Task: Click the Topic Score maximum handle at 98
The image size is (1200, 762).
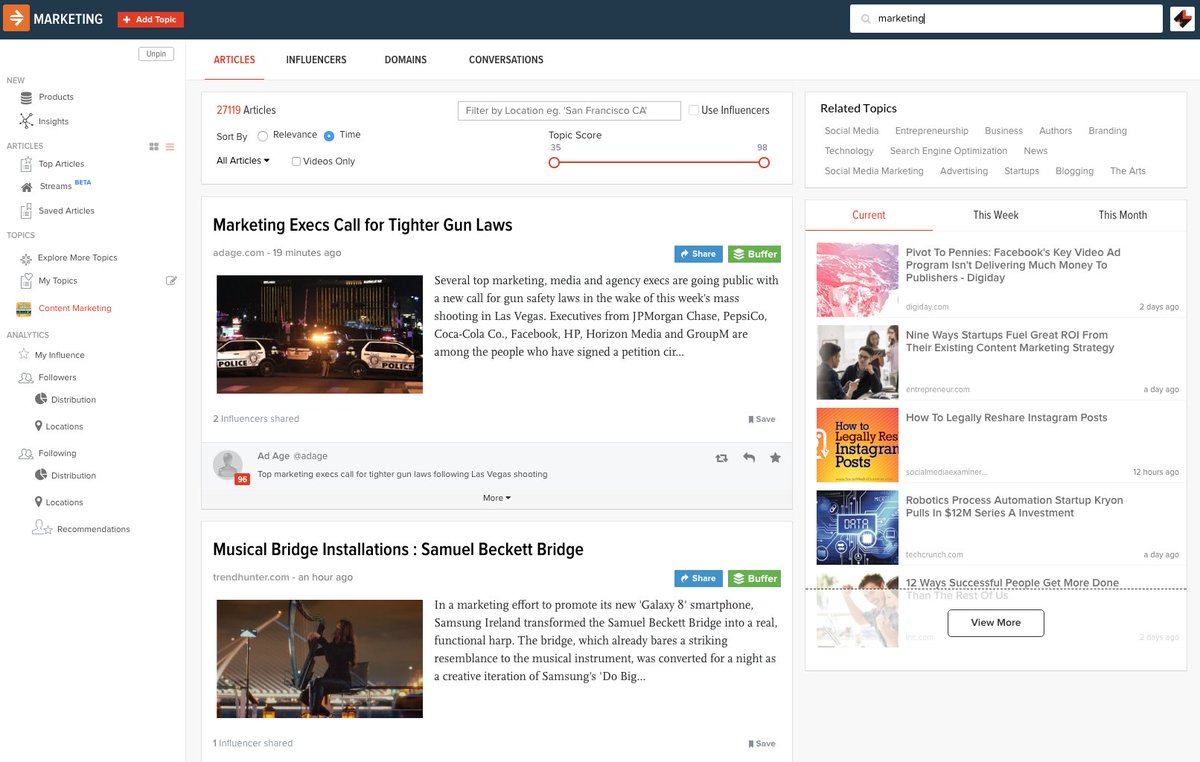Action: [x=764, y=162]
